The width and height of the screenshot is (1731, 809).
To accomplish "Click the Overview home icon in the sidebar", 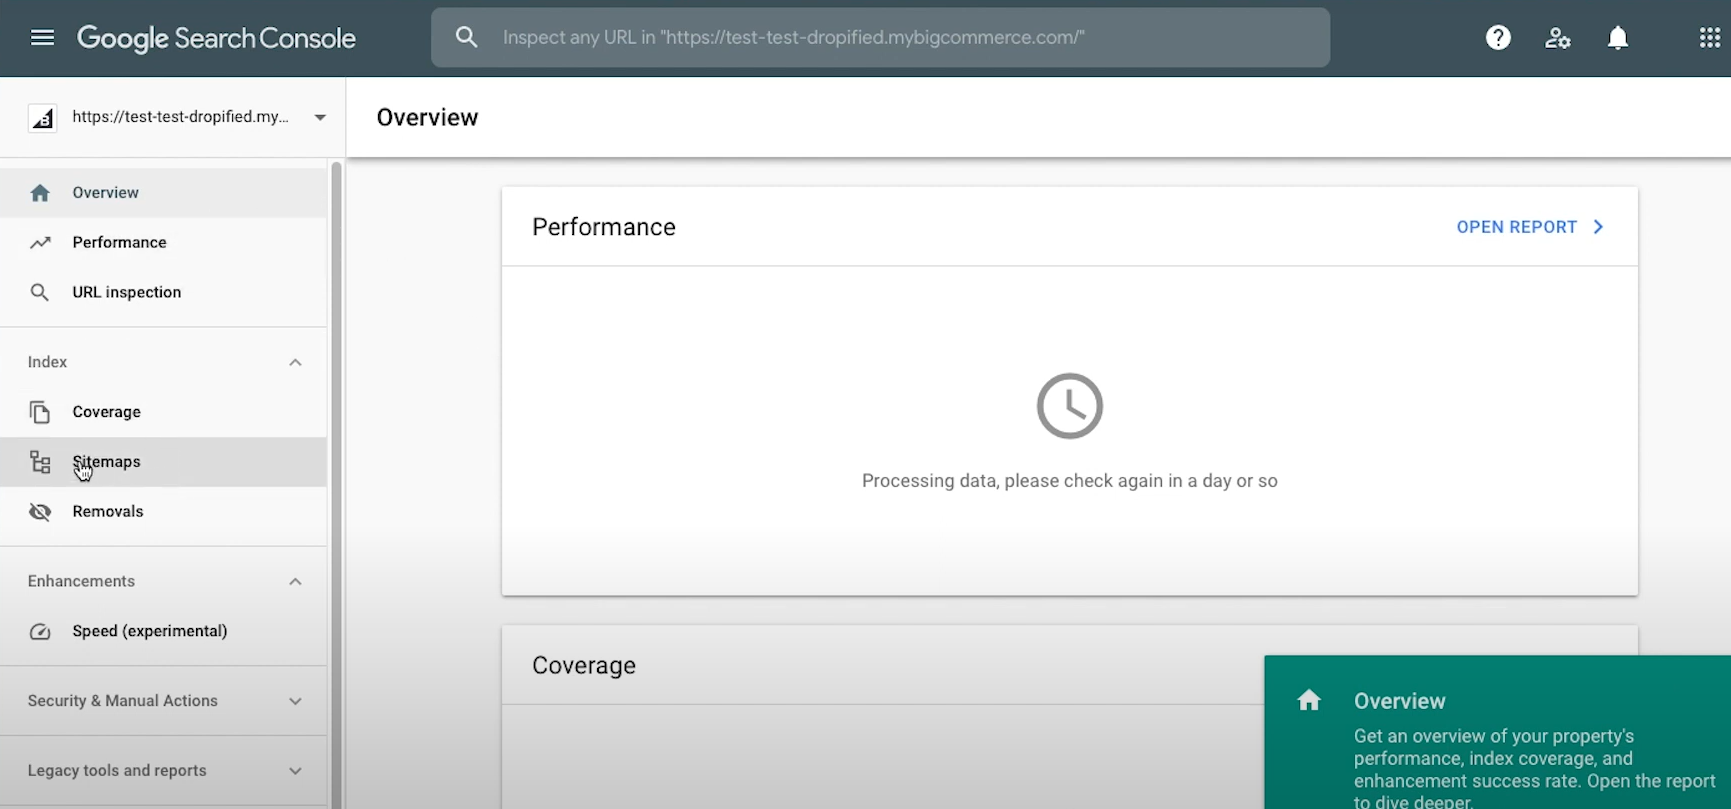I will pos(40,193).
